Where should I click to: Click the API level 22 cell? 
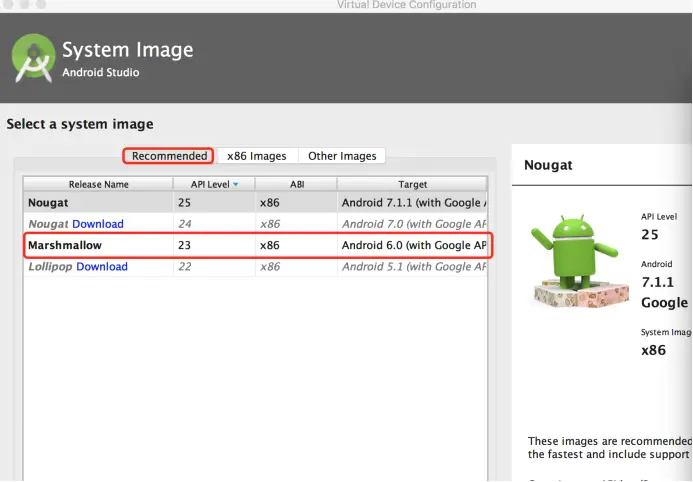(214, 266)
